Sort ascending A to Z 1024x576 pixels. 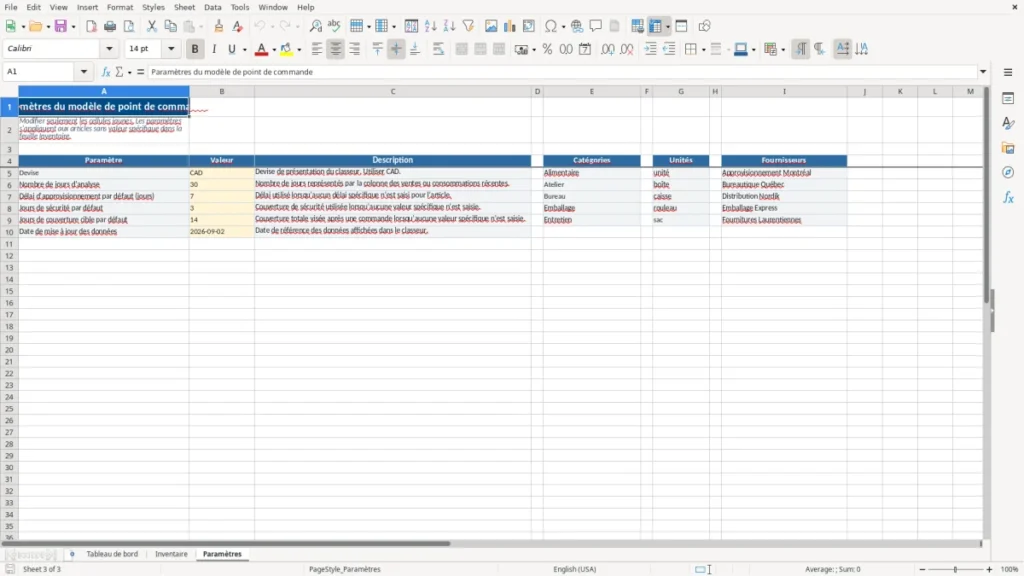[430, 26]
